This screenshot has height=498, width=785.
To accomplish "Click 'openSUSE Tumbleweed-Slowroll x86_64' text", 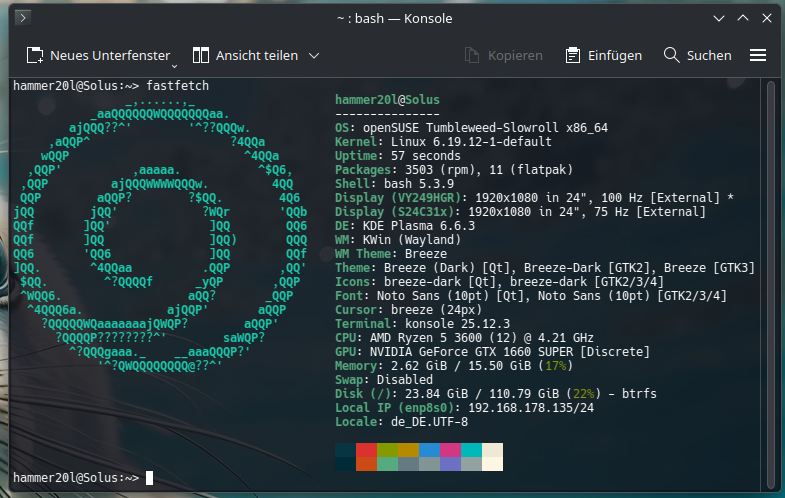I will (x=485, y=128).
